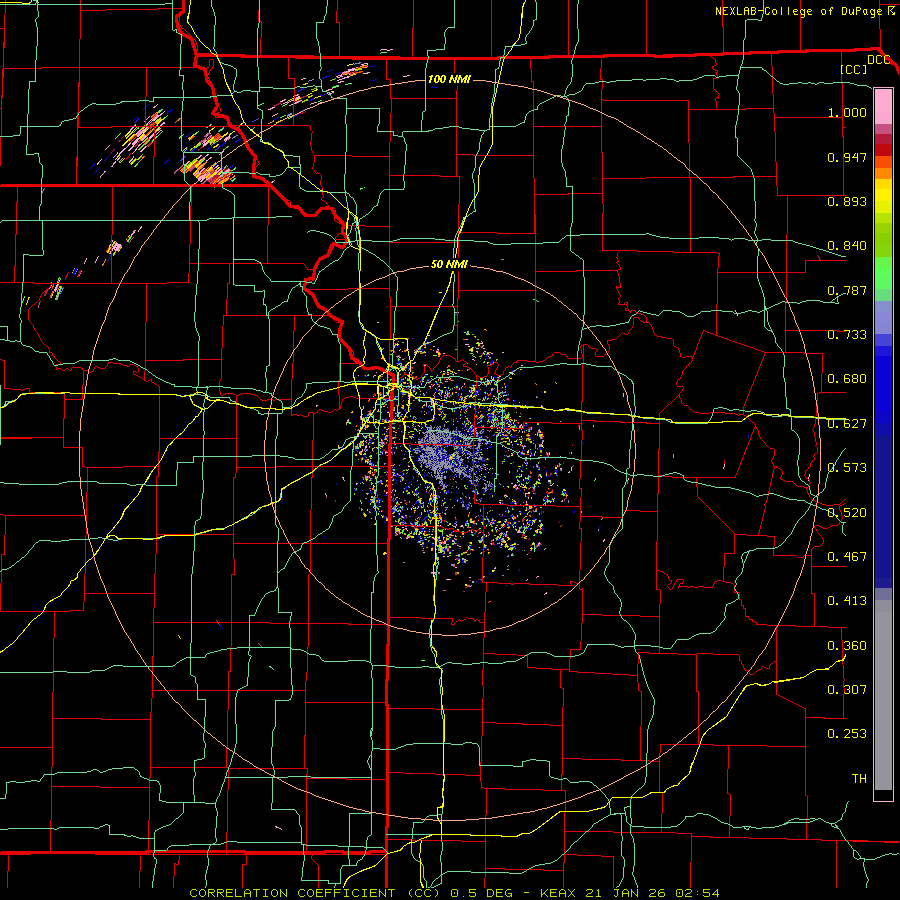This screenshot has height=900, width=900.
Task: Click the 1.000 scale value
Action: (847, 112)
